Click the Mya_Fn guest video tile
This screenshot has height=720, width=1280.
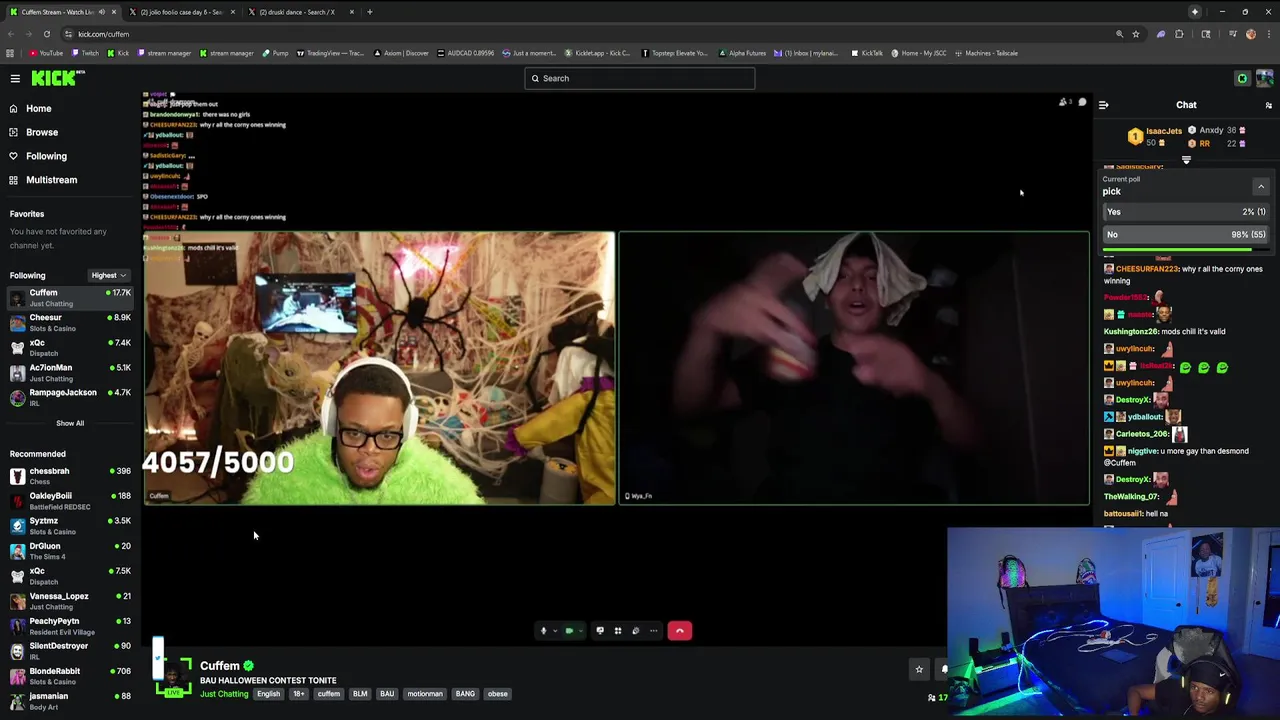pyautogui.click(x=854, y=368)
